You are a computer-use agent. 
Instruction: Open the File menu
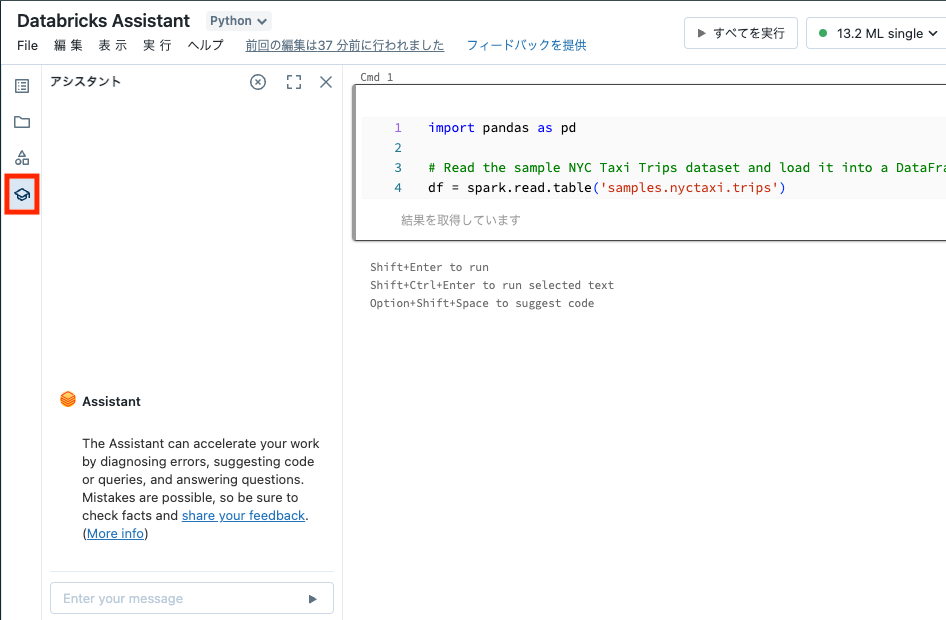pyautogui.click(x=26, y=45)
